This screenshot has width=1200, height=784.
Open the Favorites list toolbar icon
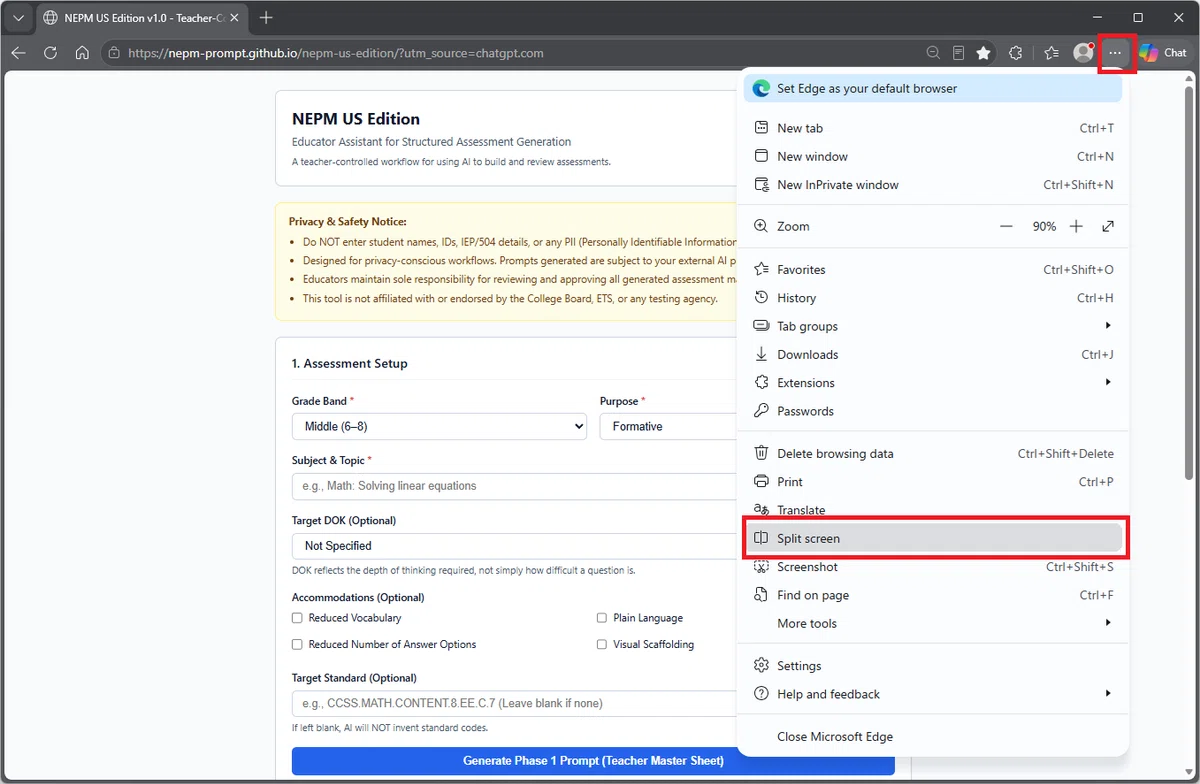1051,53
